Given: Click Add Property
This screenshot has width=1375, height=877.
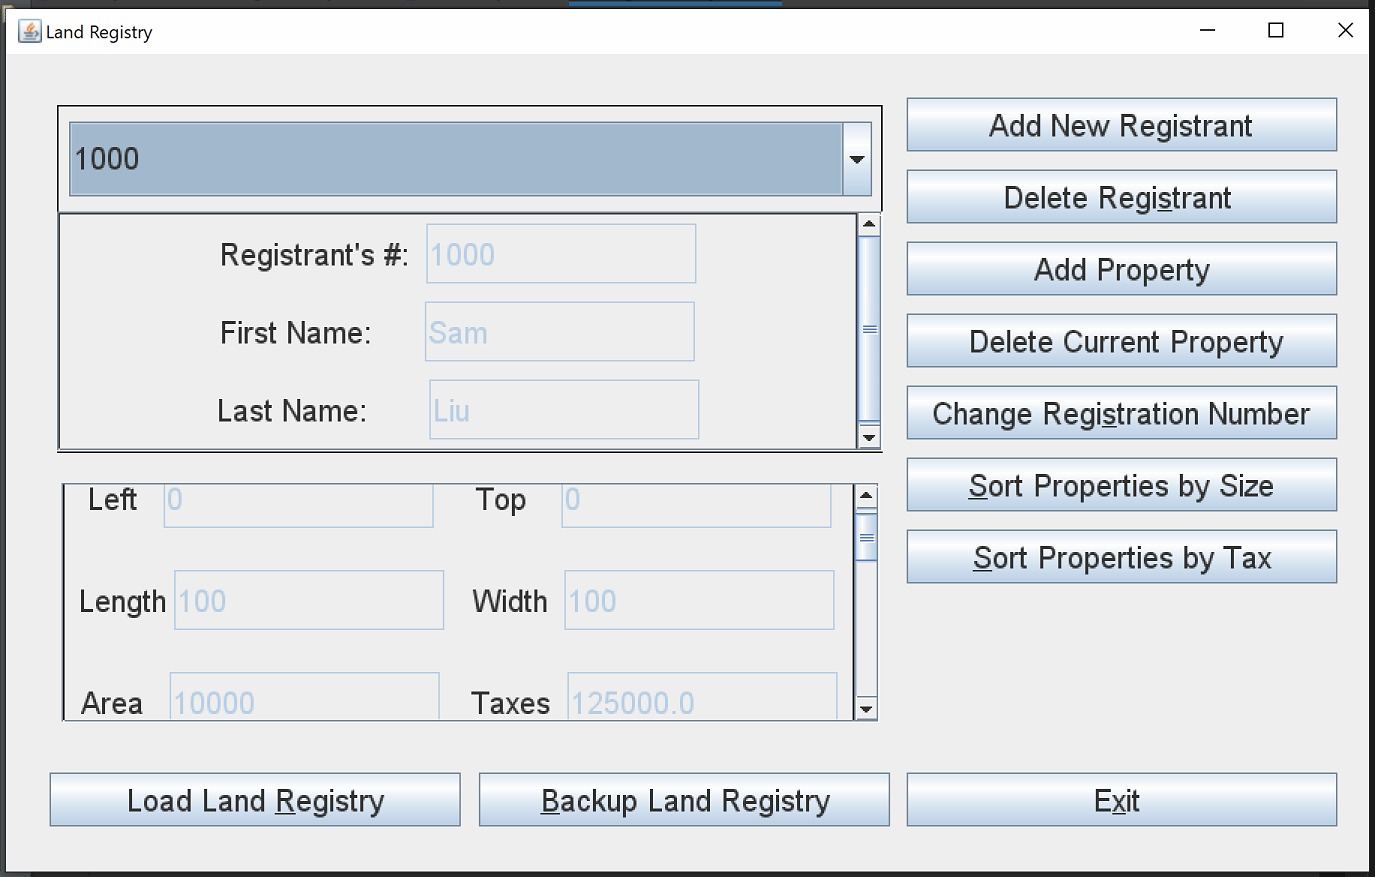Looking at the screenshot, I should 1120,269.
